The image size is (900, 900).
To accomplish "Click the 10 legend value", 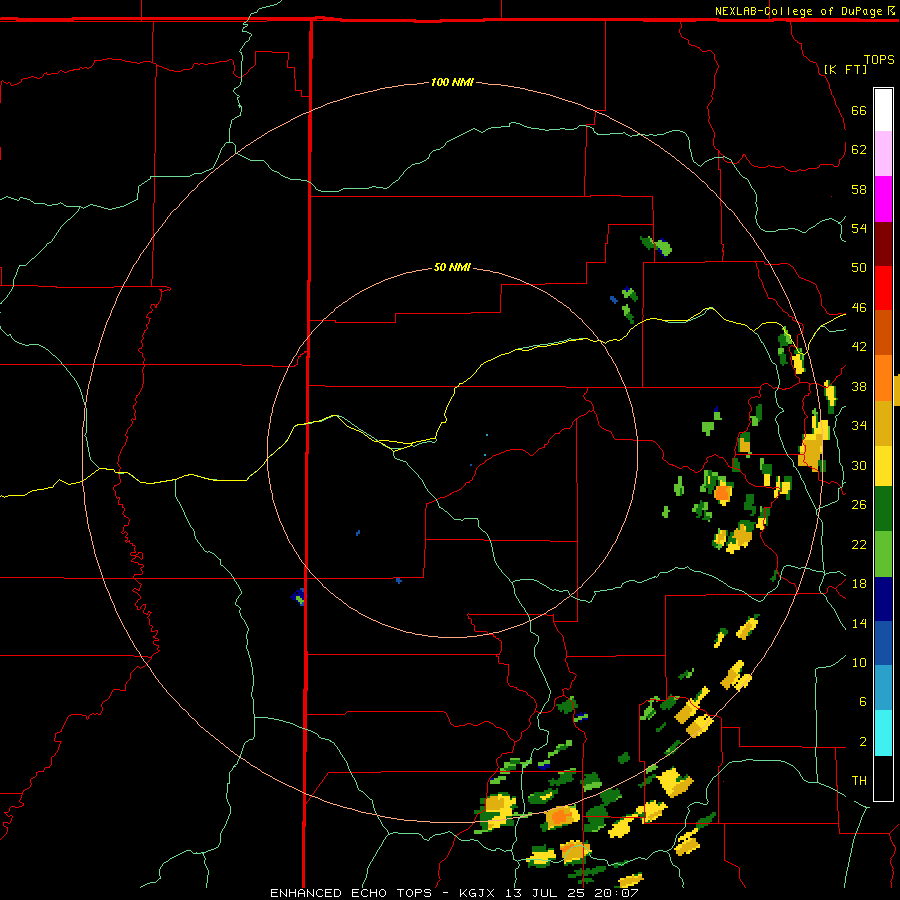I will 859,662.
